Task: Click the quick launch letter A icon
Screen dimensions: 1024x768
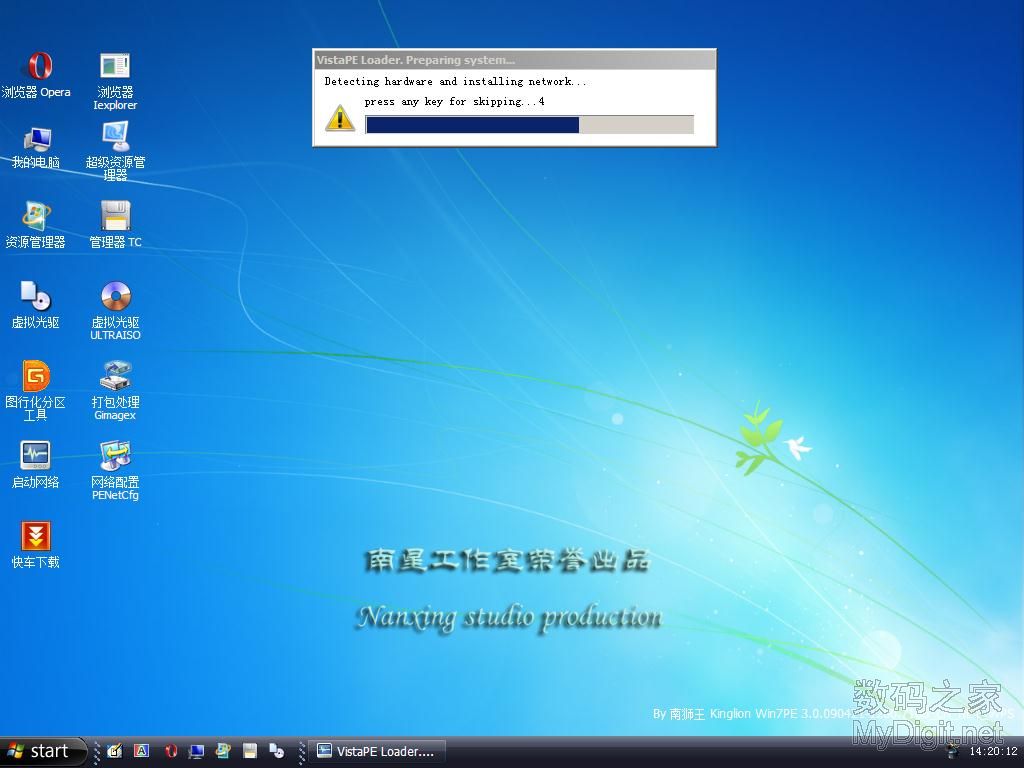Action: (x=142, y=752)
